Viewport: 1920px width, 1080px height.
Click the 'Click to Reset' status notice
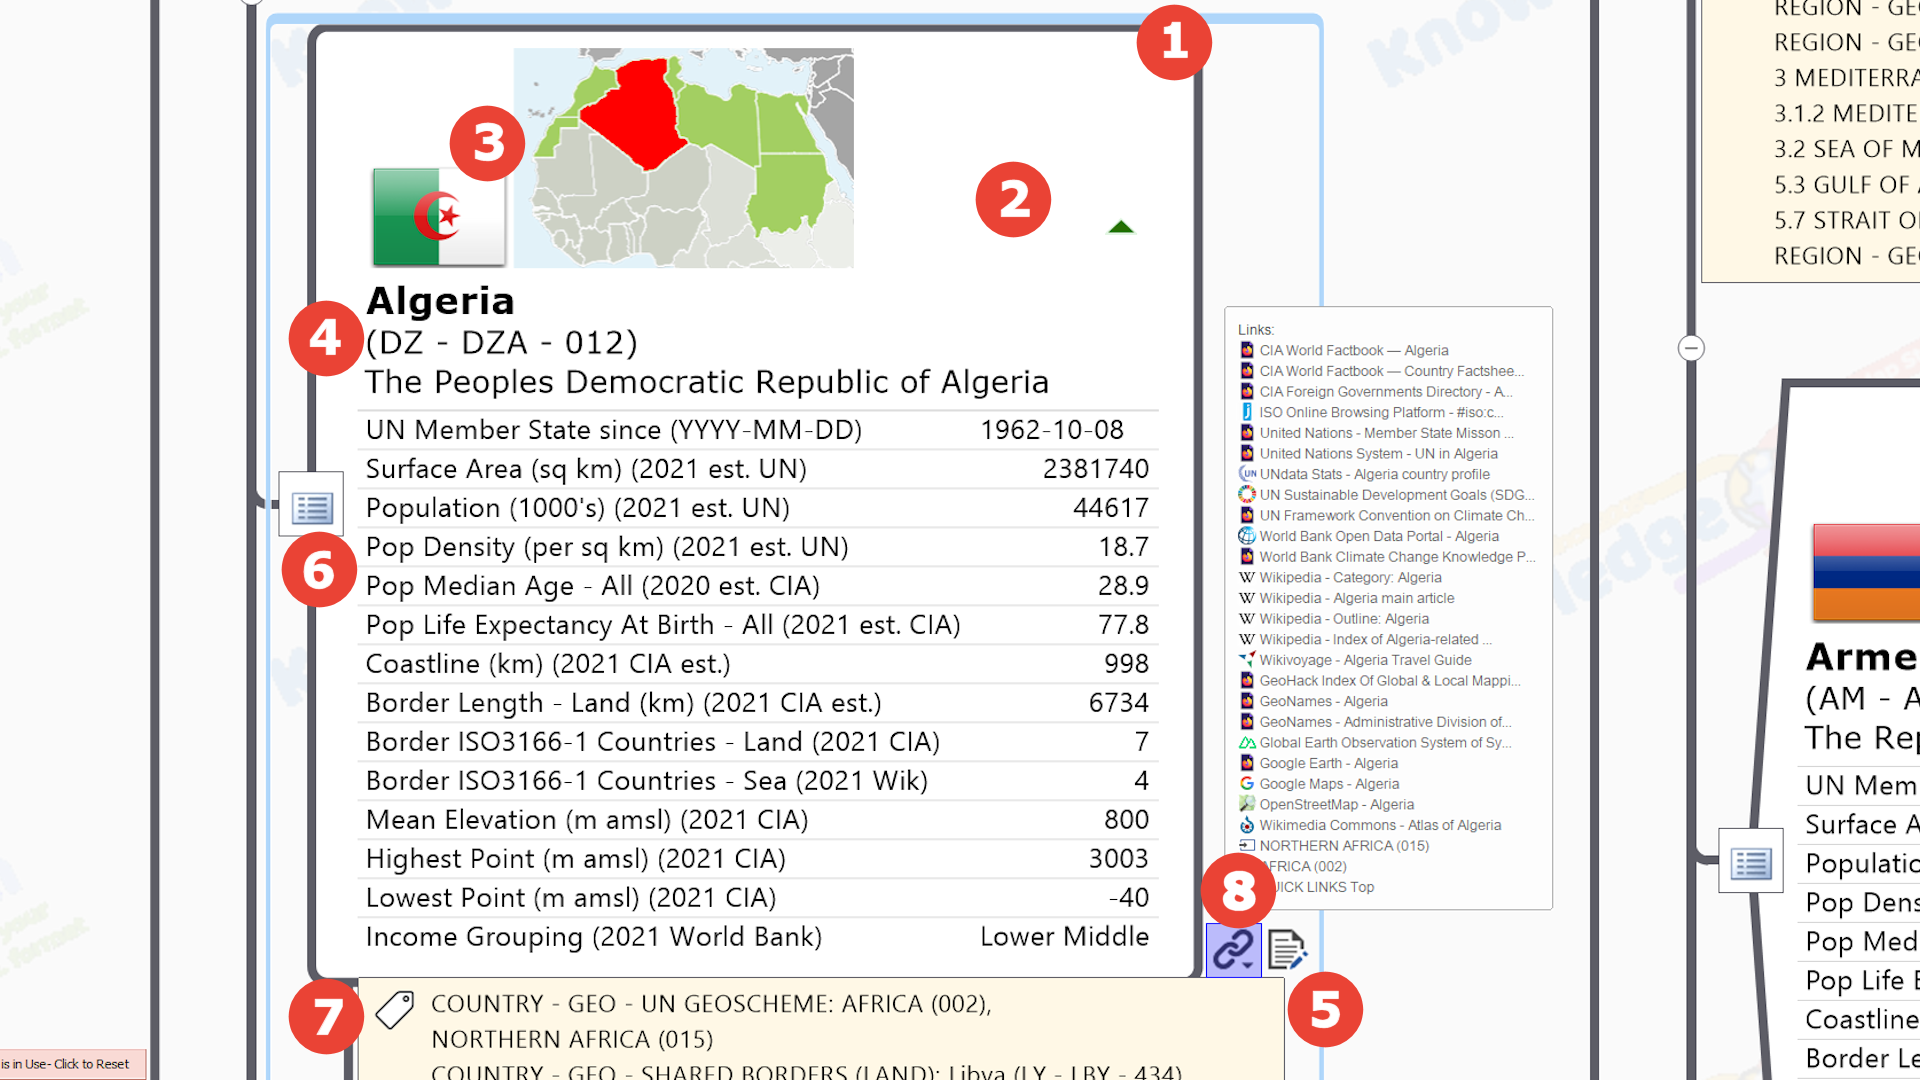(72, 1064)
